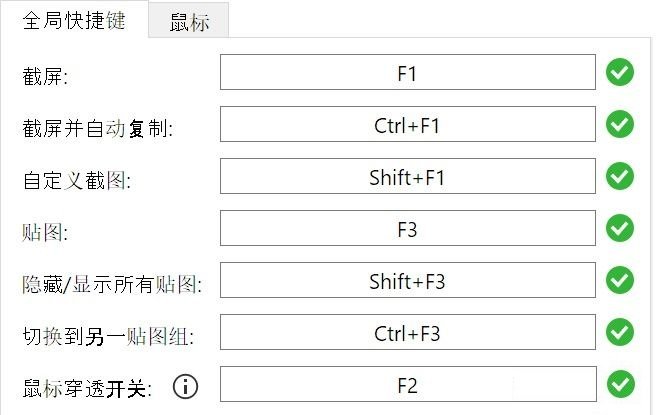Select the 全局快捷键 tab

[x=74, y=21]
